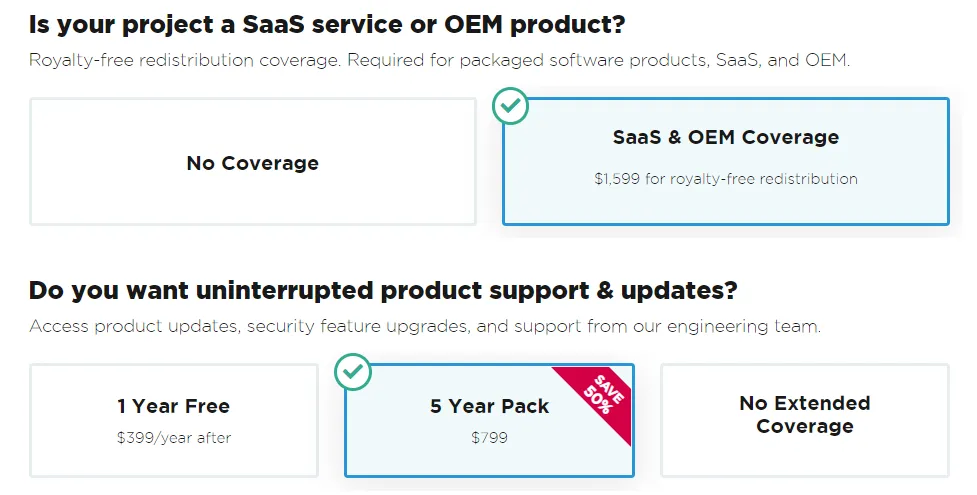Viewport: 977px width, 495px height.
Task: Click the $799 price label
Action: tap(489, 437)
